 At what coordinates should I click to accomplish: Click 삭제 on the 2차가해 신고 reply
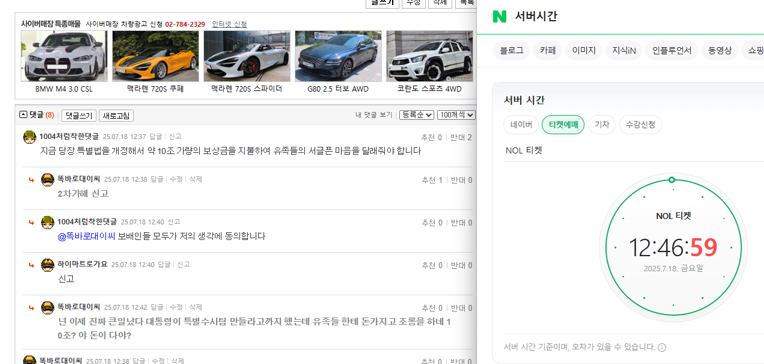[x=195, y=179]
